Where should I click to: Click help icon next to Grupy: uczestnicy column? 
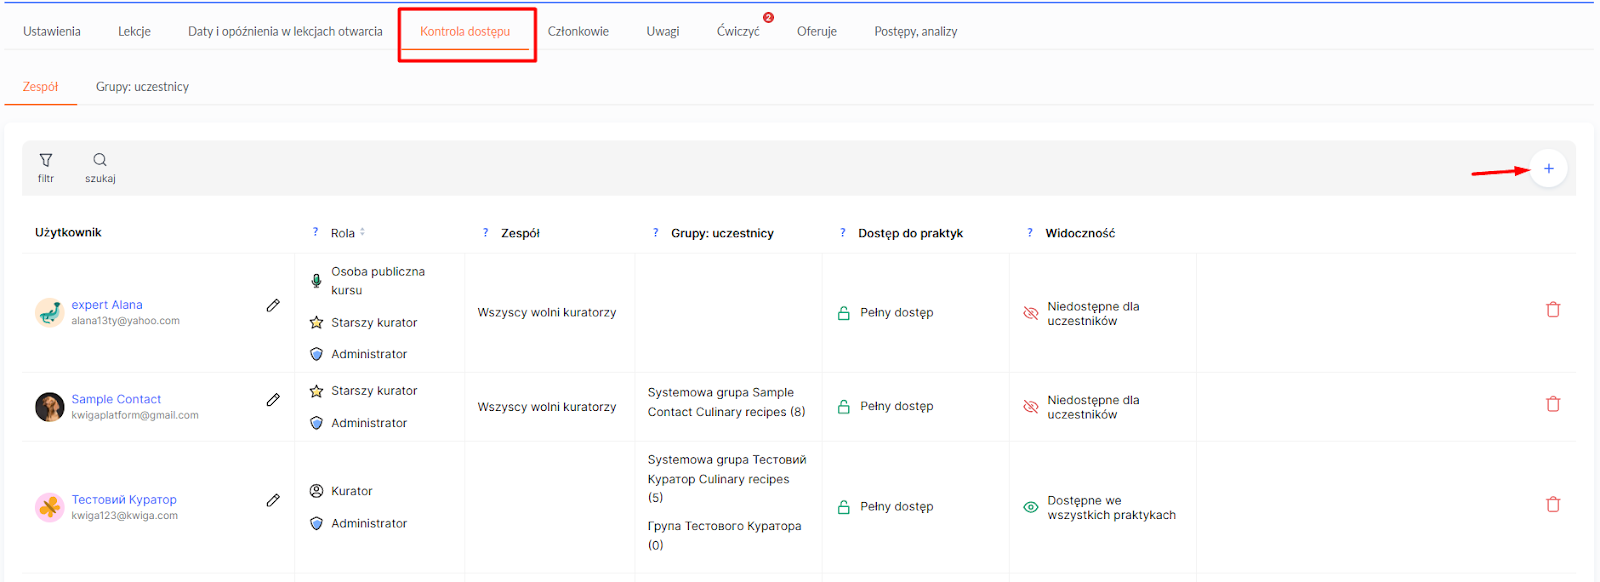click(x=656, y=232)
